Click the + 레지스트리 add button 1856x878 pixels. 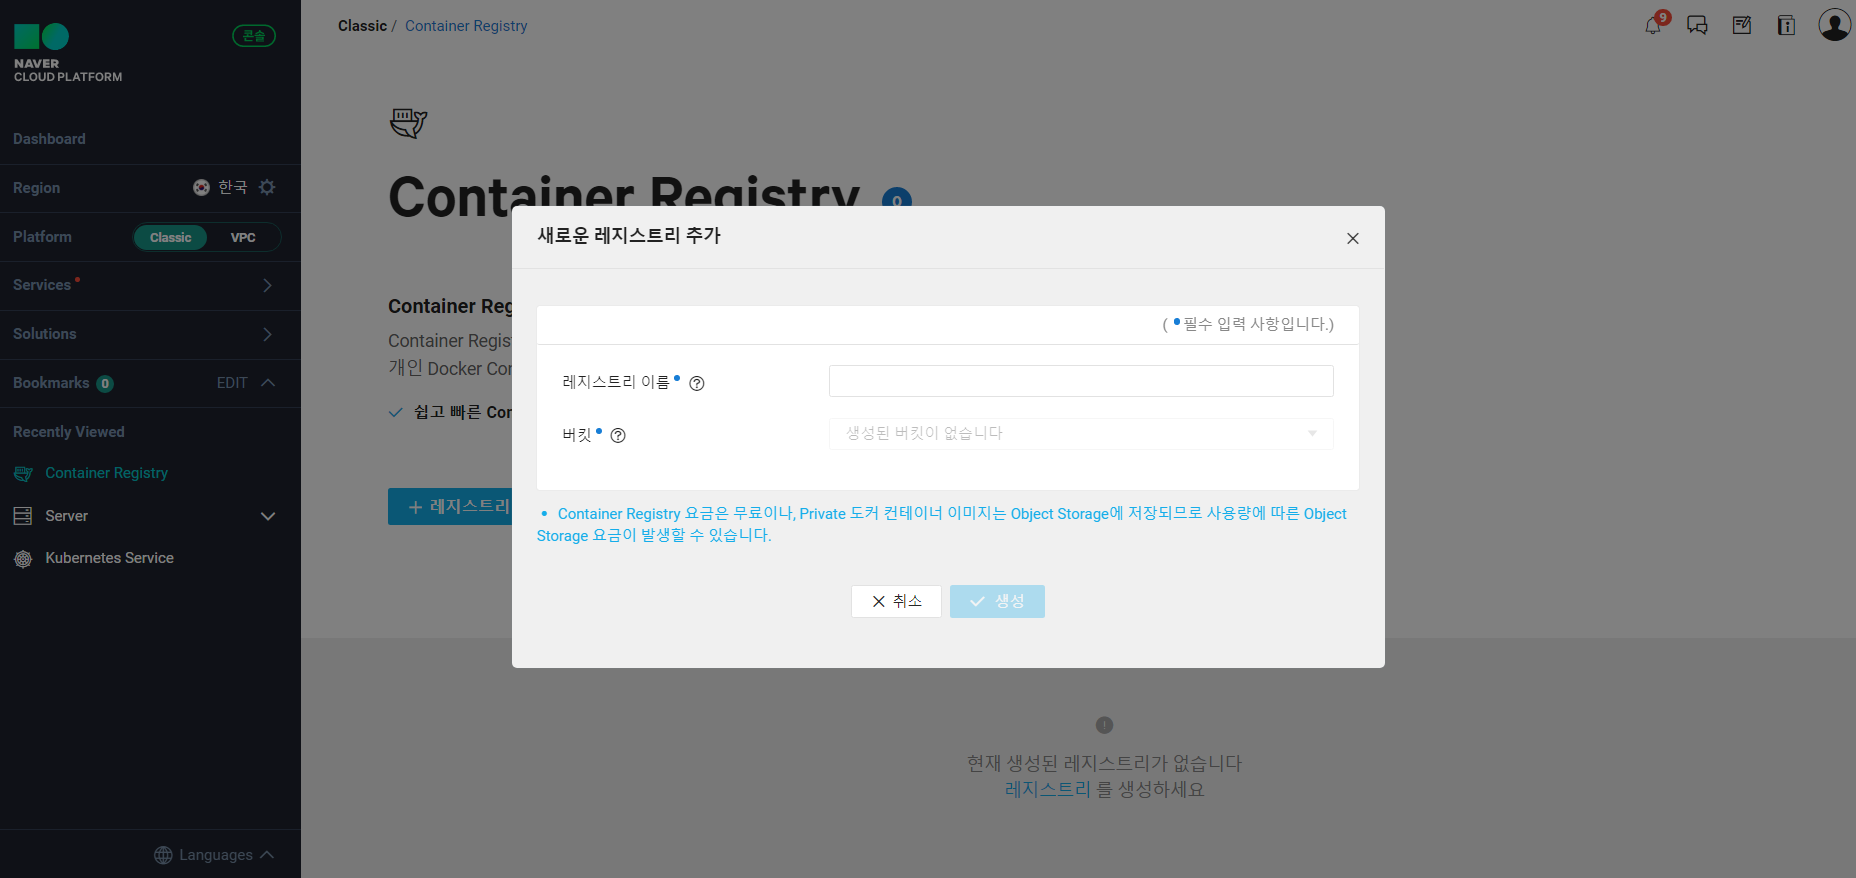450,507
